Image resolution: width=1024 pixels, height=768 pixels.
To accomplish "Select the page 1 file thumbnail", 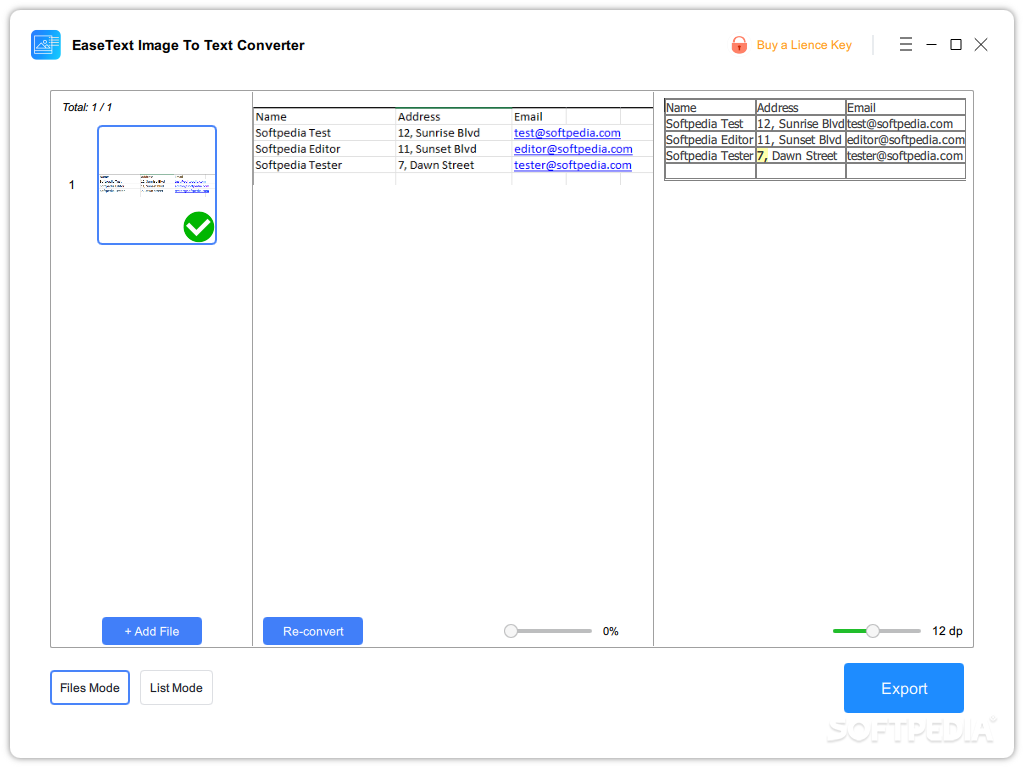I will point(157,185).
